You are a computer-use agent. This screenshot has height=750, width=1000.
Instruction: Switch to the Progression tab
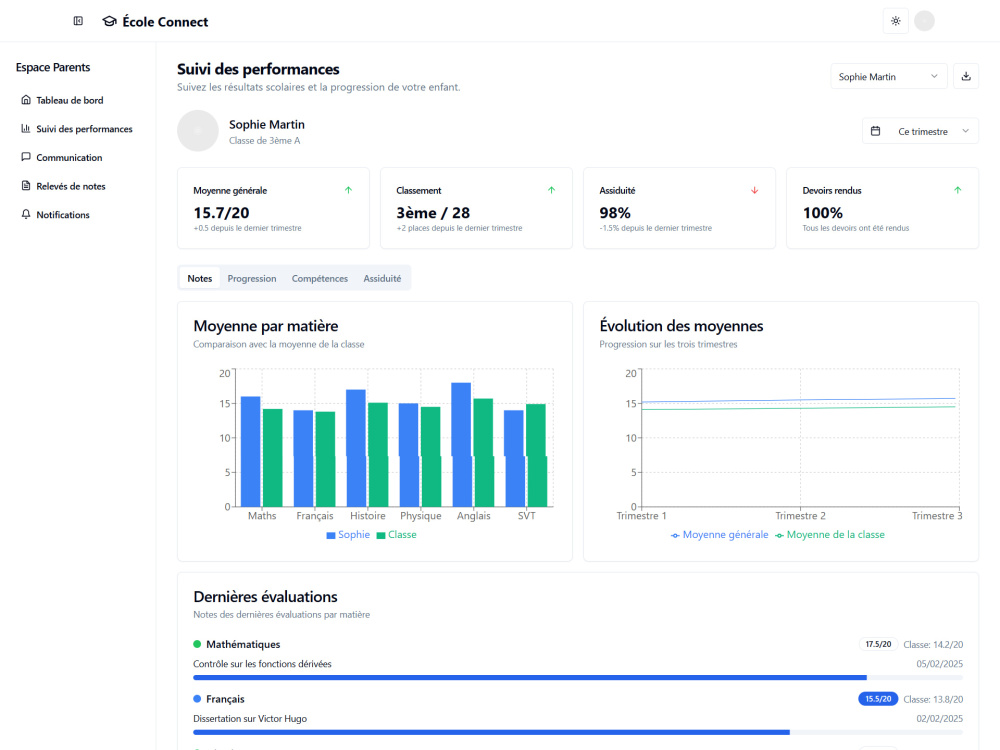tap(252, 278)
